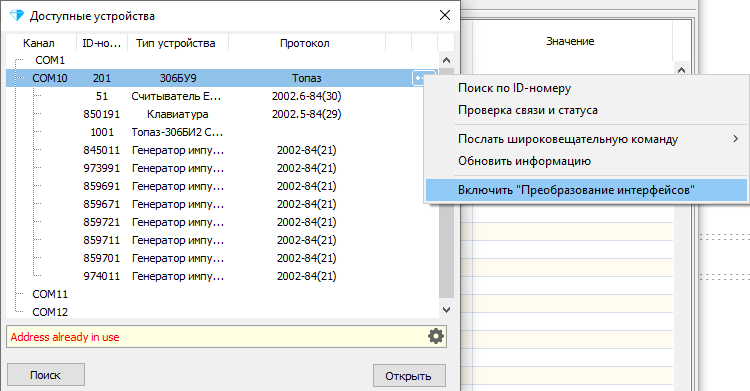
Task: Select device row with ID 51
Action: 222,96
